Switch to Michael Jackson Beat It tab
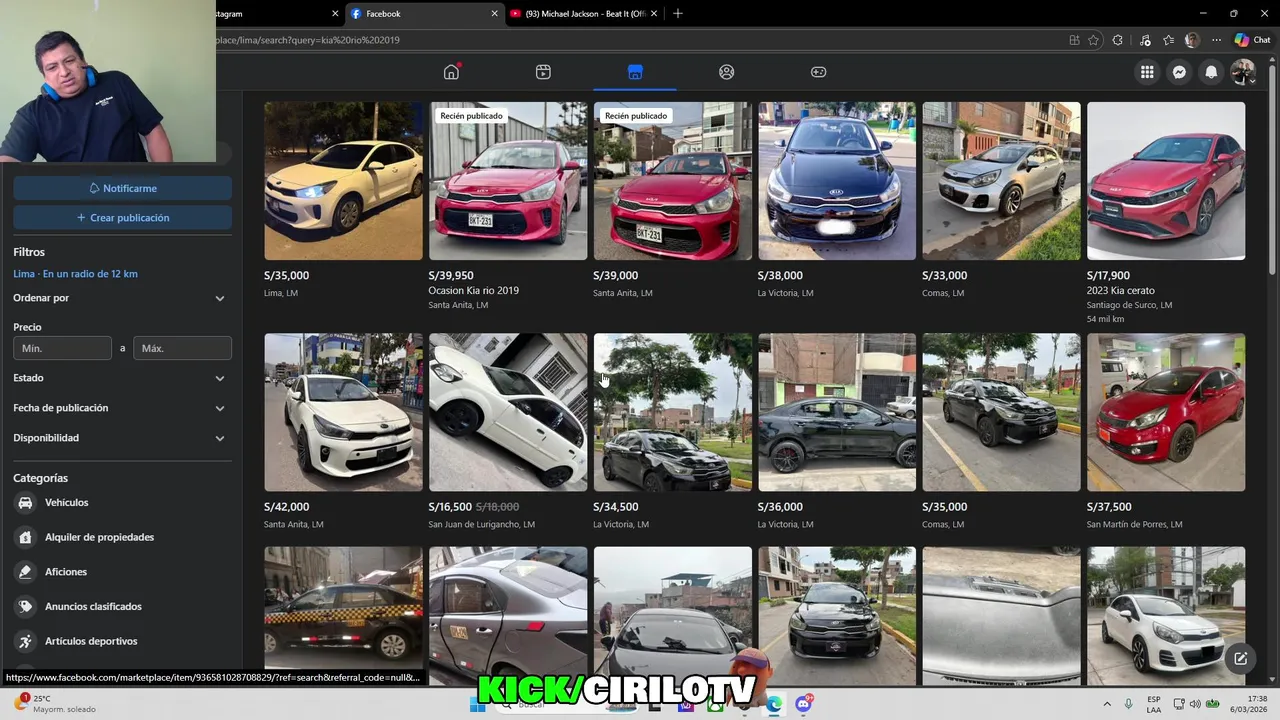This screenshot has height=720, width=1280. pos(583,14)
